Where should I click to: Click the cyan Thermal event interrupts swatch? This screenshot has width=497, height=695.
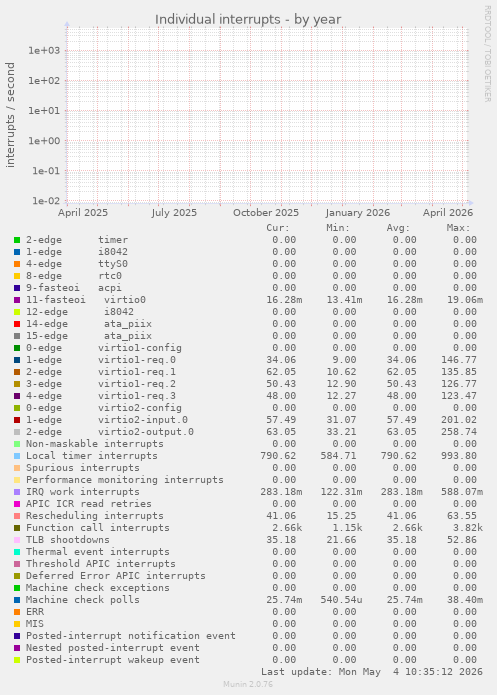pos(17,552)
